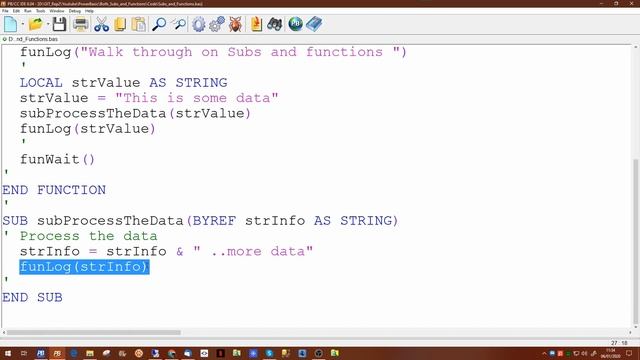Click the green PB globe toolbar icon

[296, 24]
